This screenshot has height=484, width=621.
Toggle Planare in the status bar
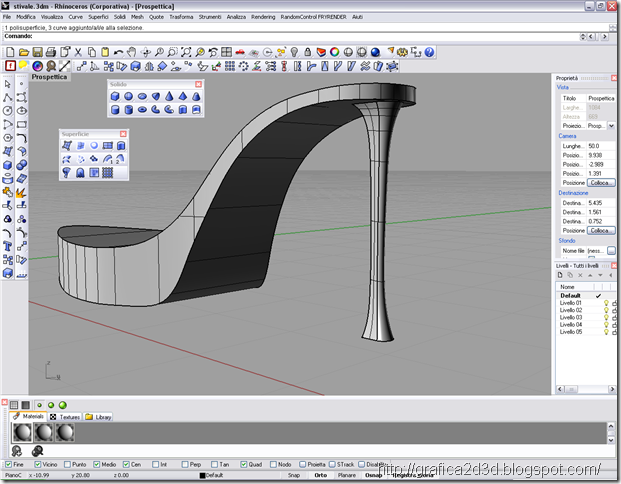pyautogui.click(x=347, y=475)
